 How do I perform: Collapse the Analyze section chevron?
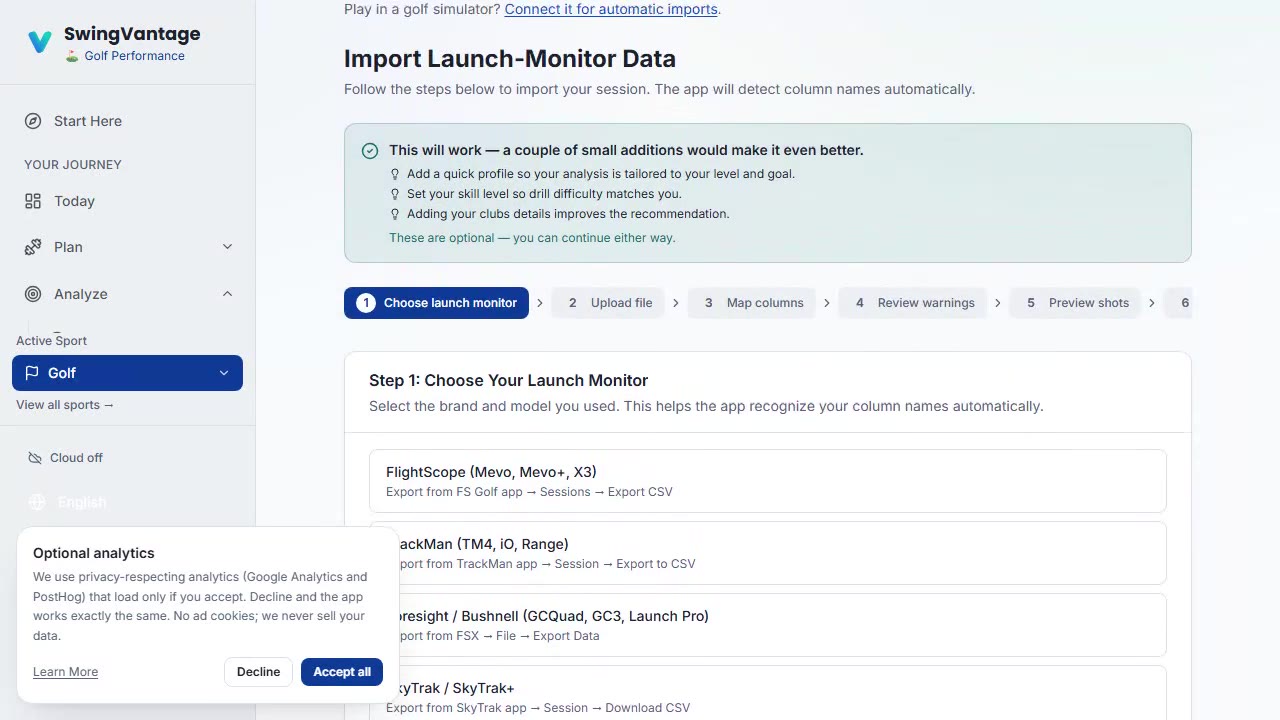click(227, 294)
